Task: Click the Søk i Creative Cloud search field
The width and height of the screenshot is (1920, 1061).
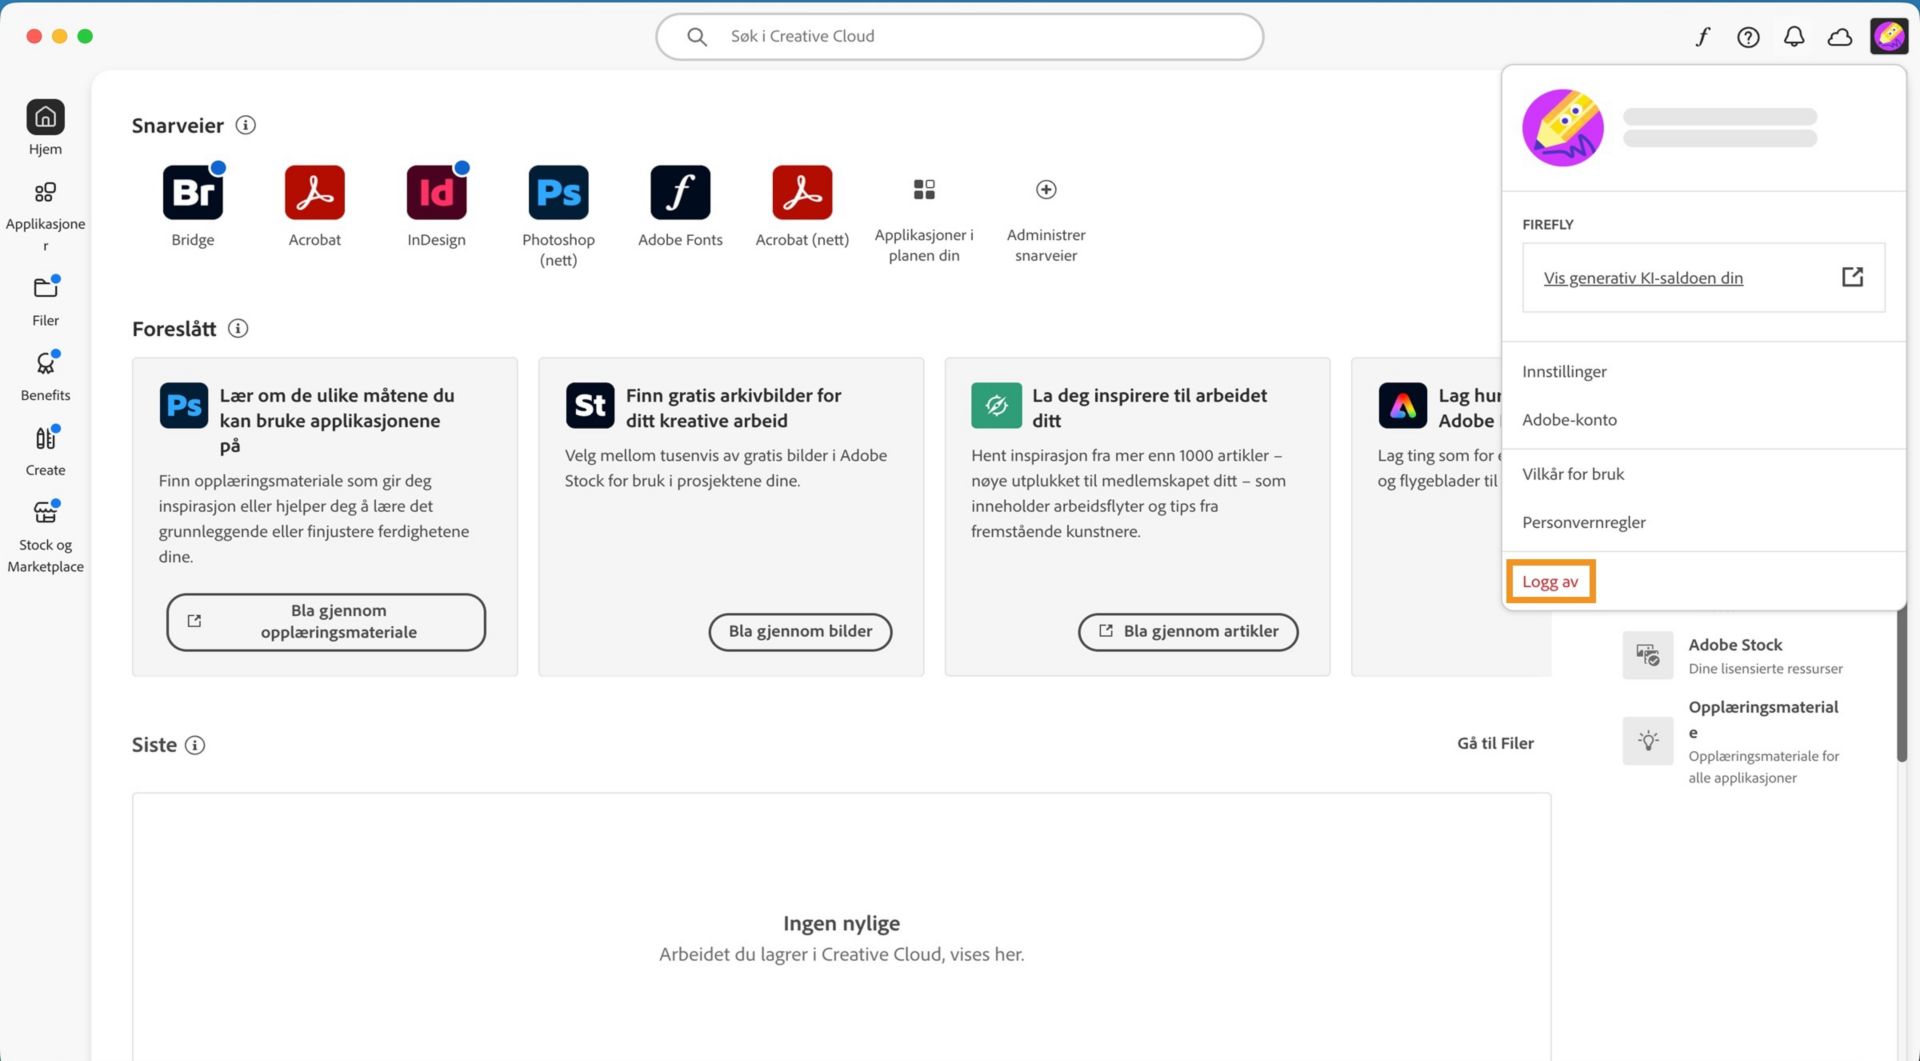Action: [x=958, y=36]
